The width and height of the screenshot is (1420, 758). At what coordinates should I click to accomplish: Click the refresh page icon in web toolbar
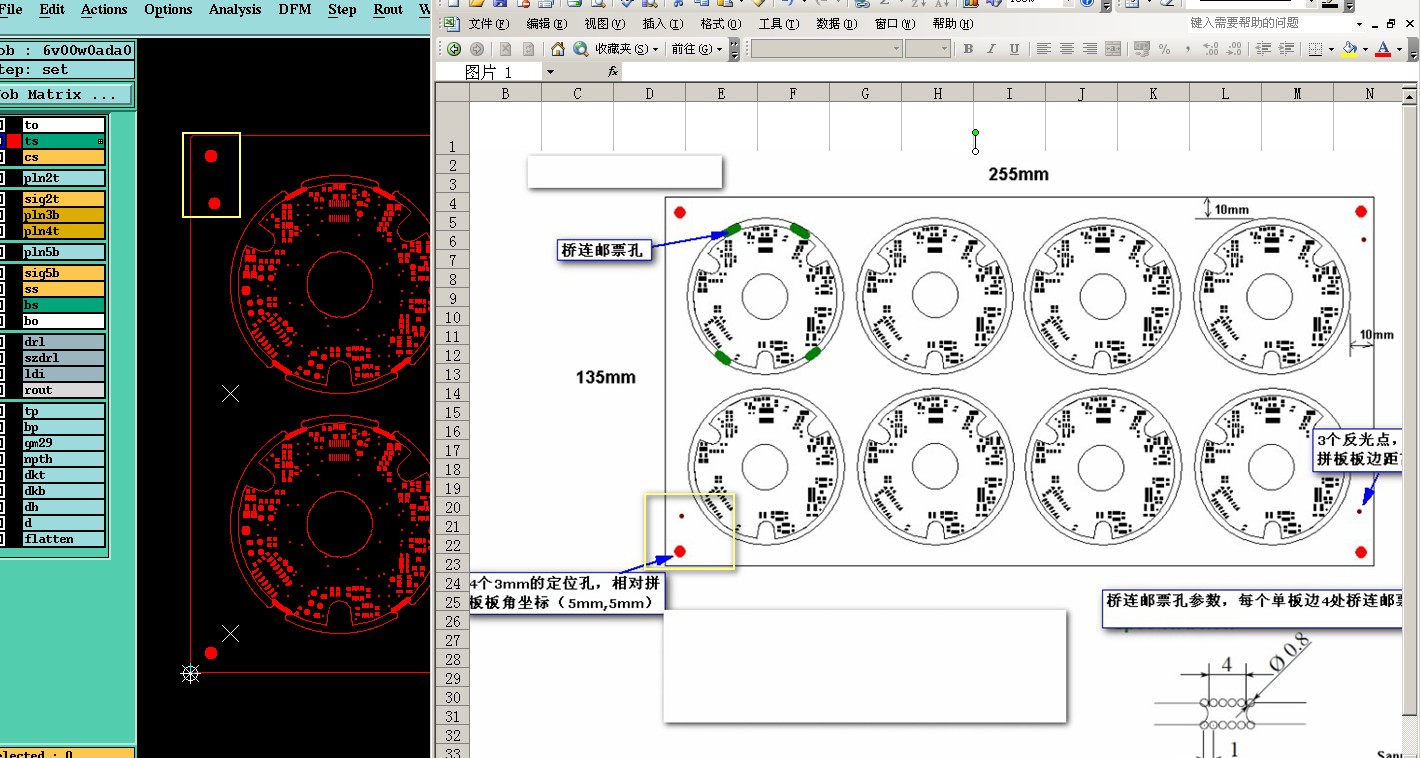point(528,48)
